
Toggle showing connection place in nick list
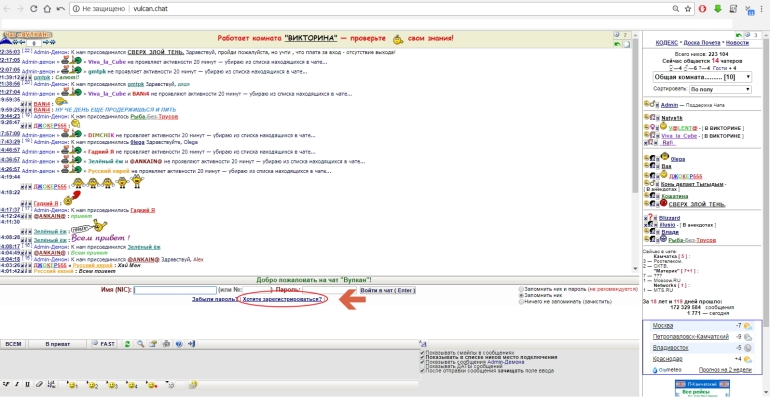(422, 357)
